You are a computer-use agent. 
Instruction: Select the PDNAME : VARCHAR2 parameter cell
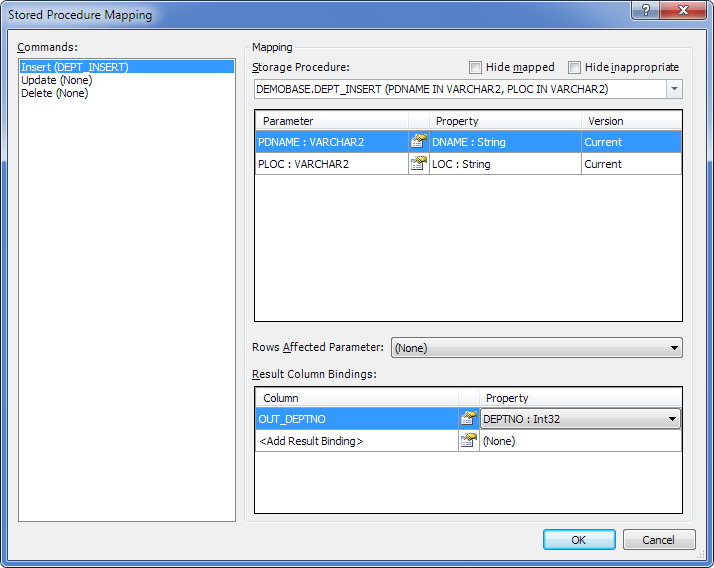[332, 142]
